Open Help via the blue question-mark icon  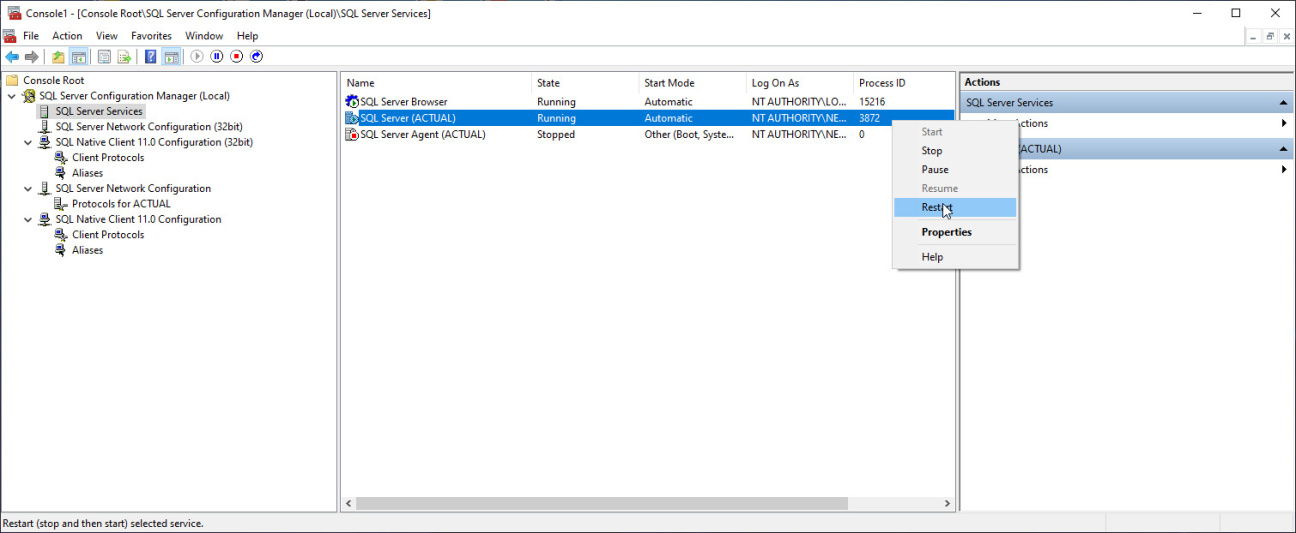point(151,57)
